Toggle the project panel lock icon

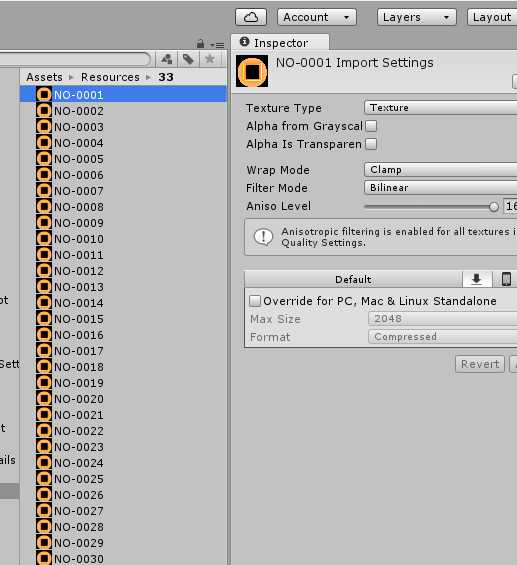point(200,44)
